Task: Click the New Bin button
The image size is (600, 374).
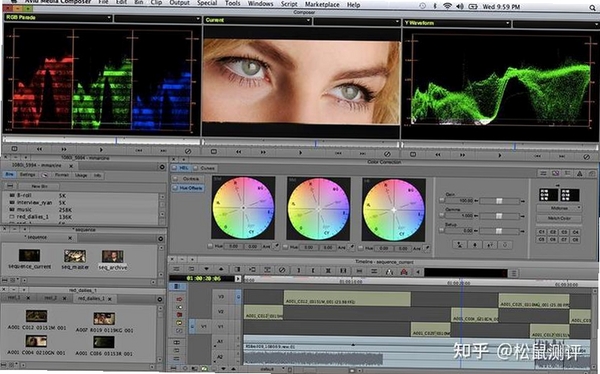Action: point(38,186)
